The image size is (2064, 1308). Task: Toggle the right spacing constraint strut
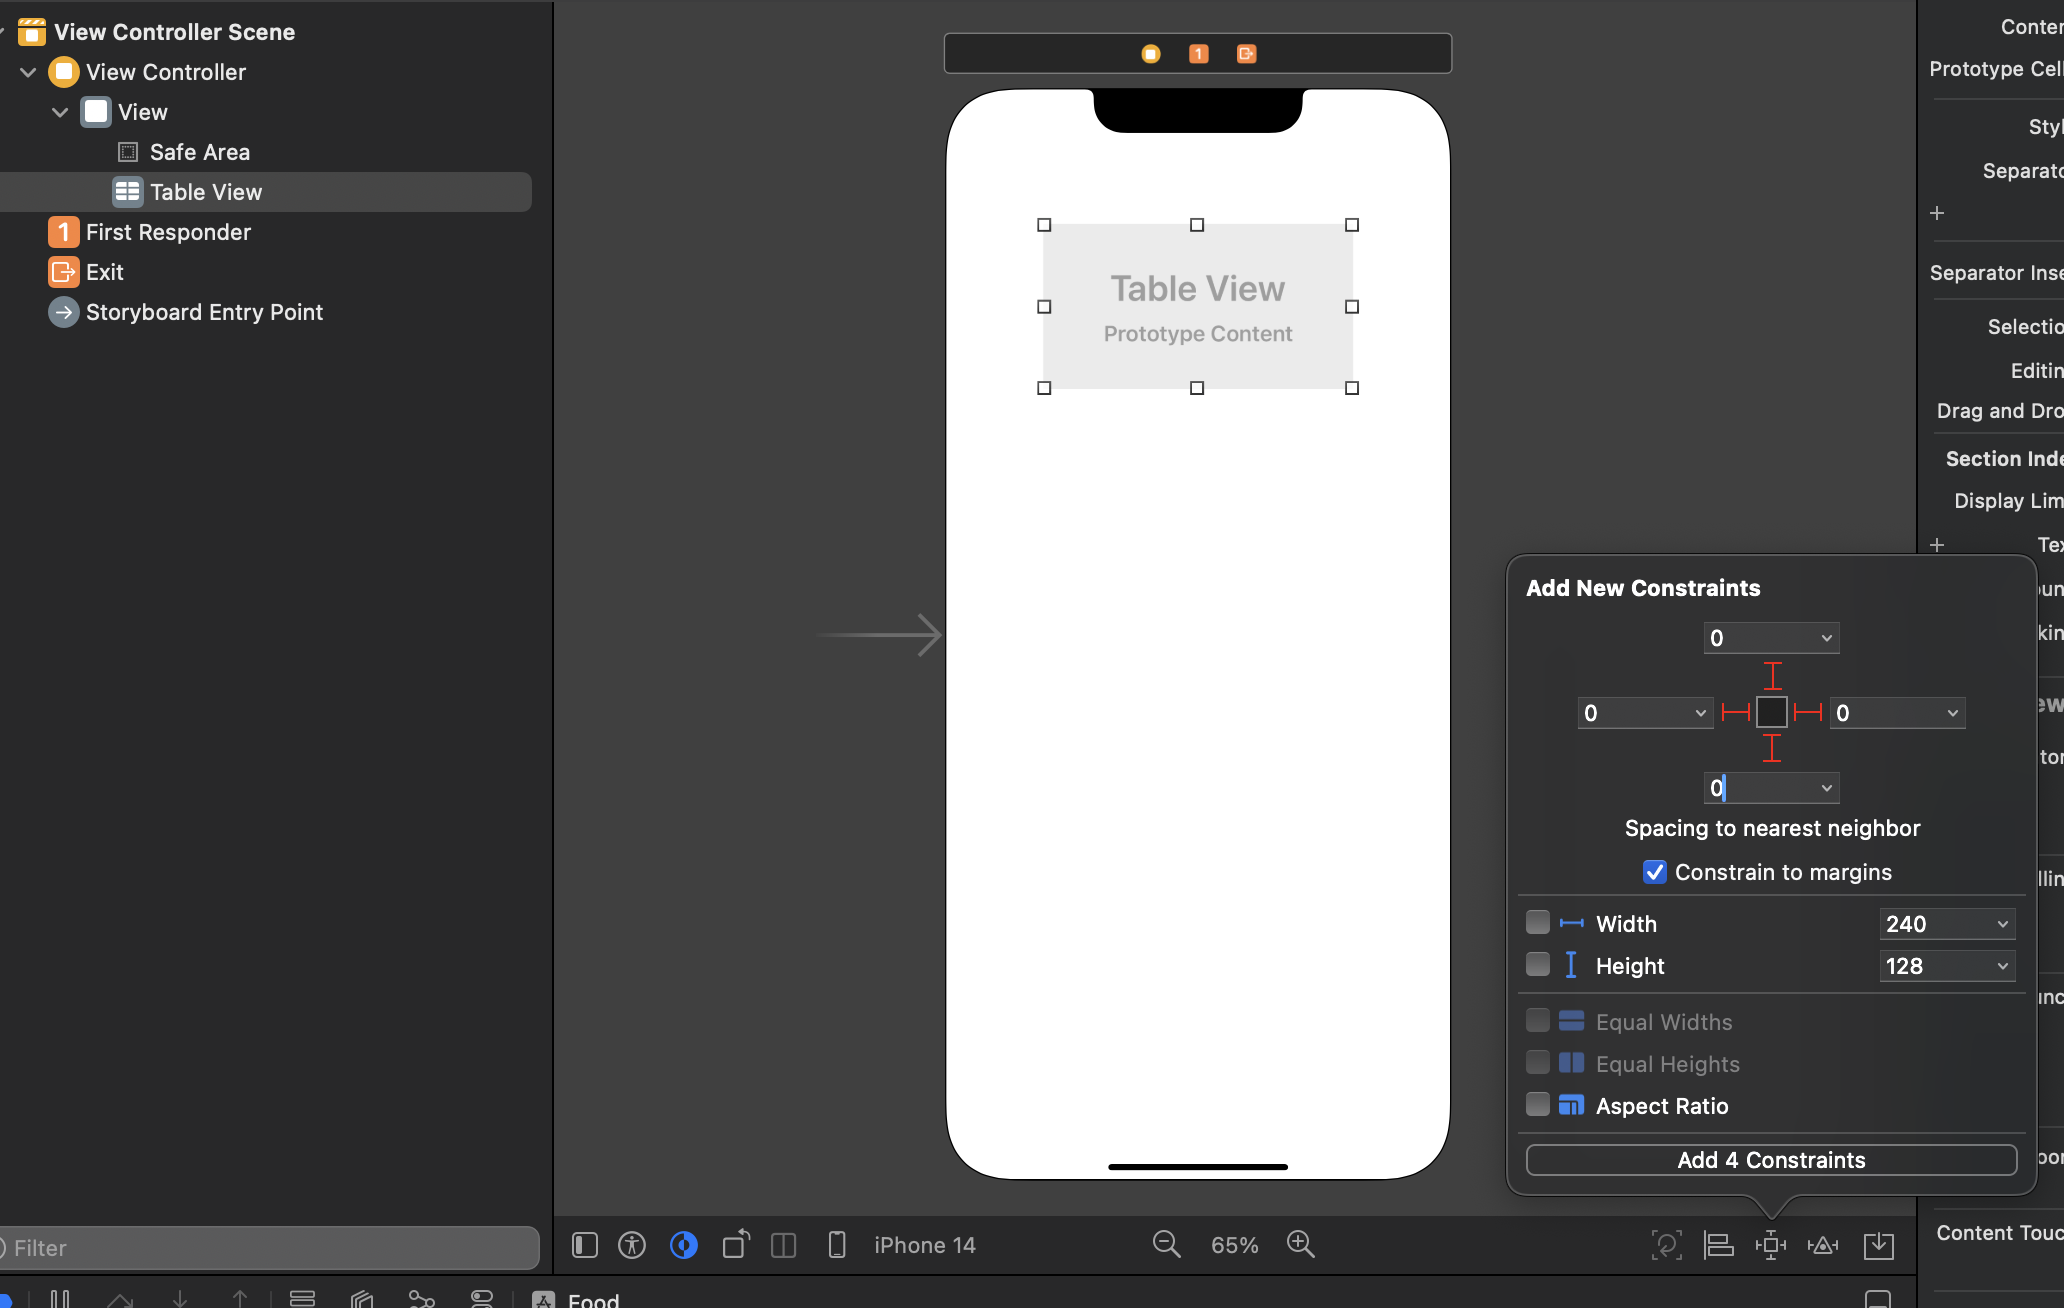pos(1808,712)
